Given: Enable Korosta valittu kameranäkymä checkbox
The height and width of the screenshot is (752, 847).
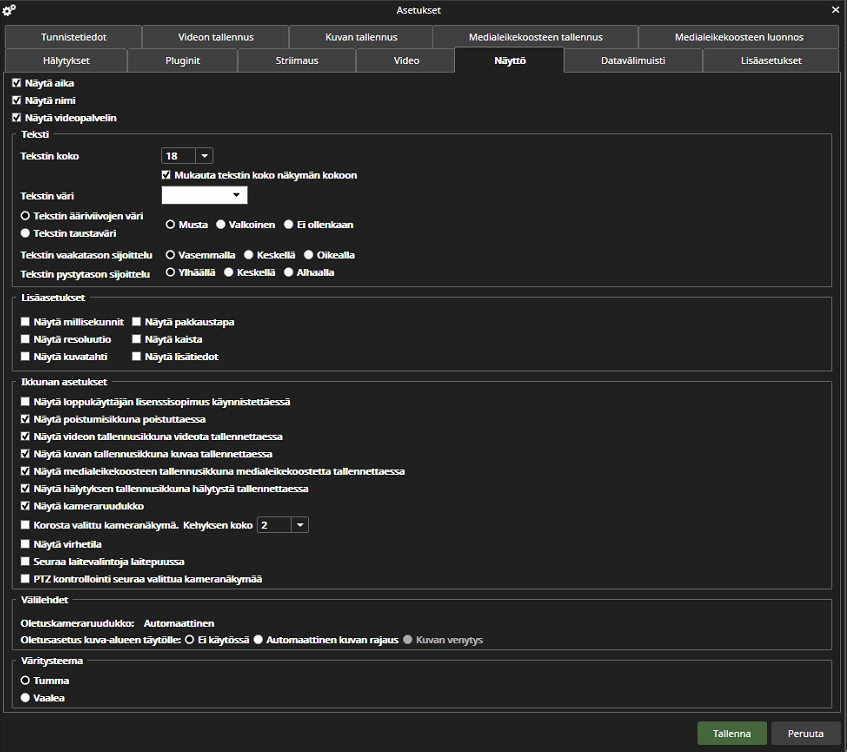Looking at the screenshot, I should pyautogui.click(x=25, y=525).
